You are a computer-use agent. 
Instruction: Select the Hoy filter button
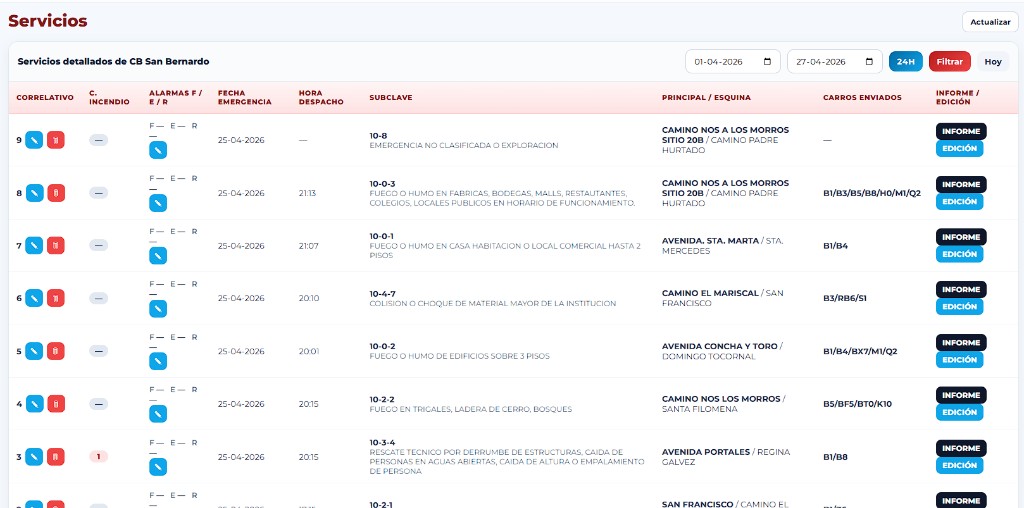click(993, 61)
